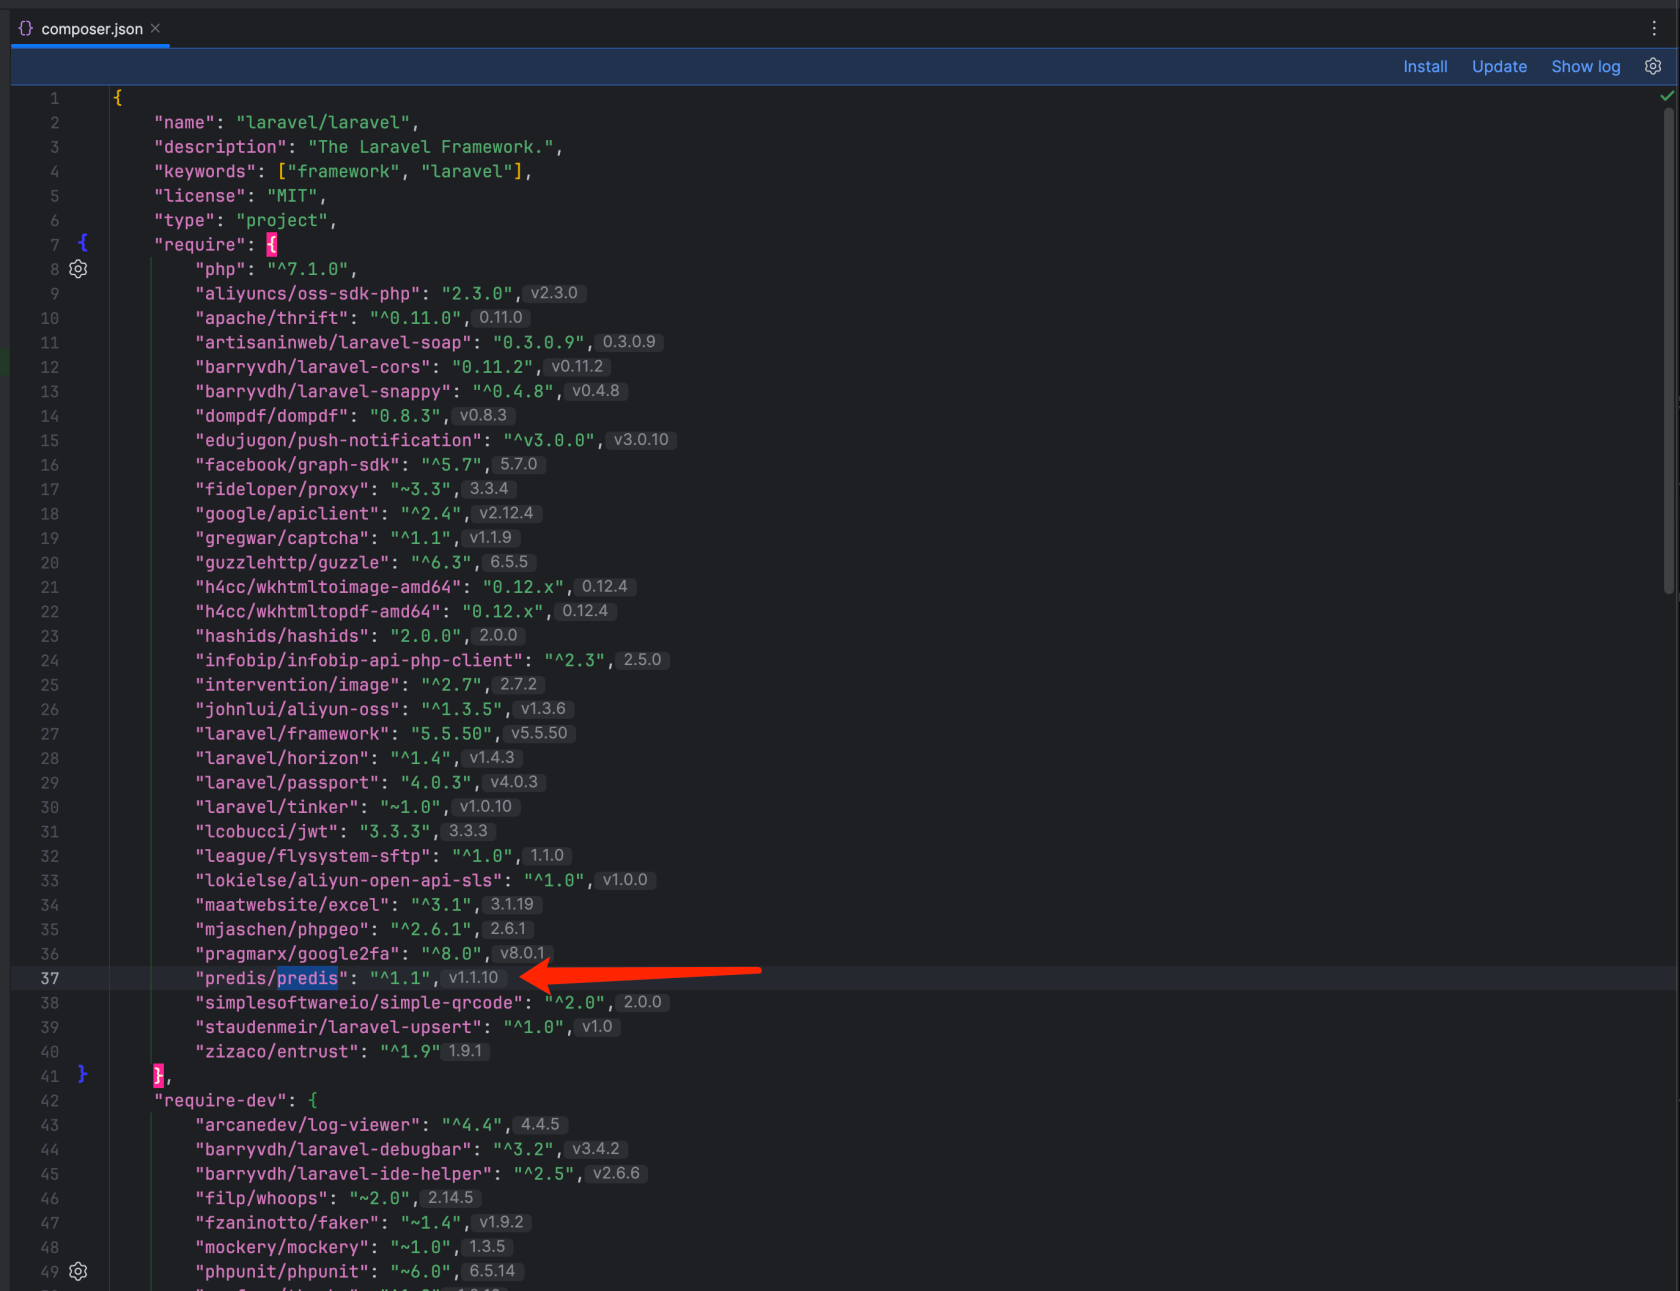
Task: Open Composer settings gear in the notification bar
Action: [x=1653, y=66]
